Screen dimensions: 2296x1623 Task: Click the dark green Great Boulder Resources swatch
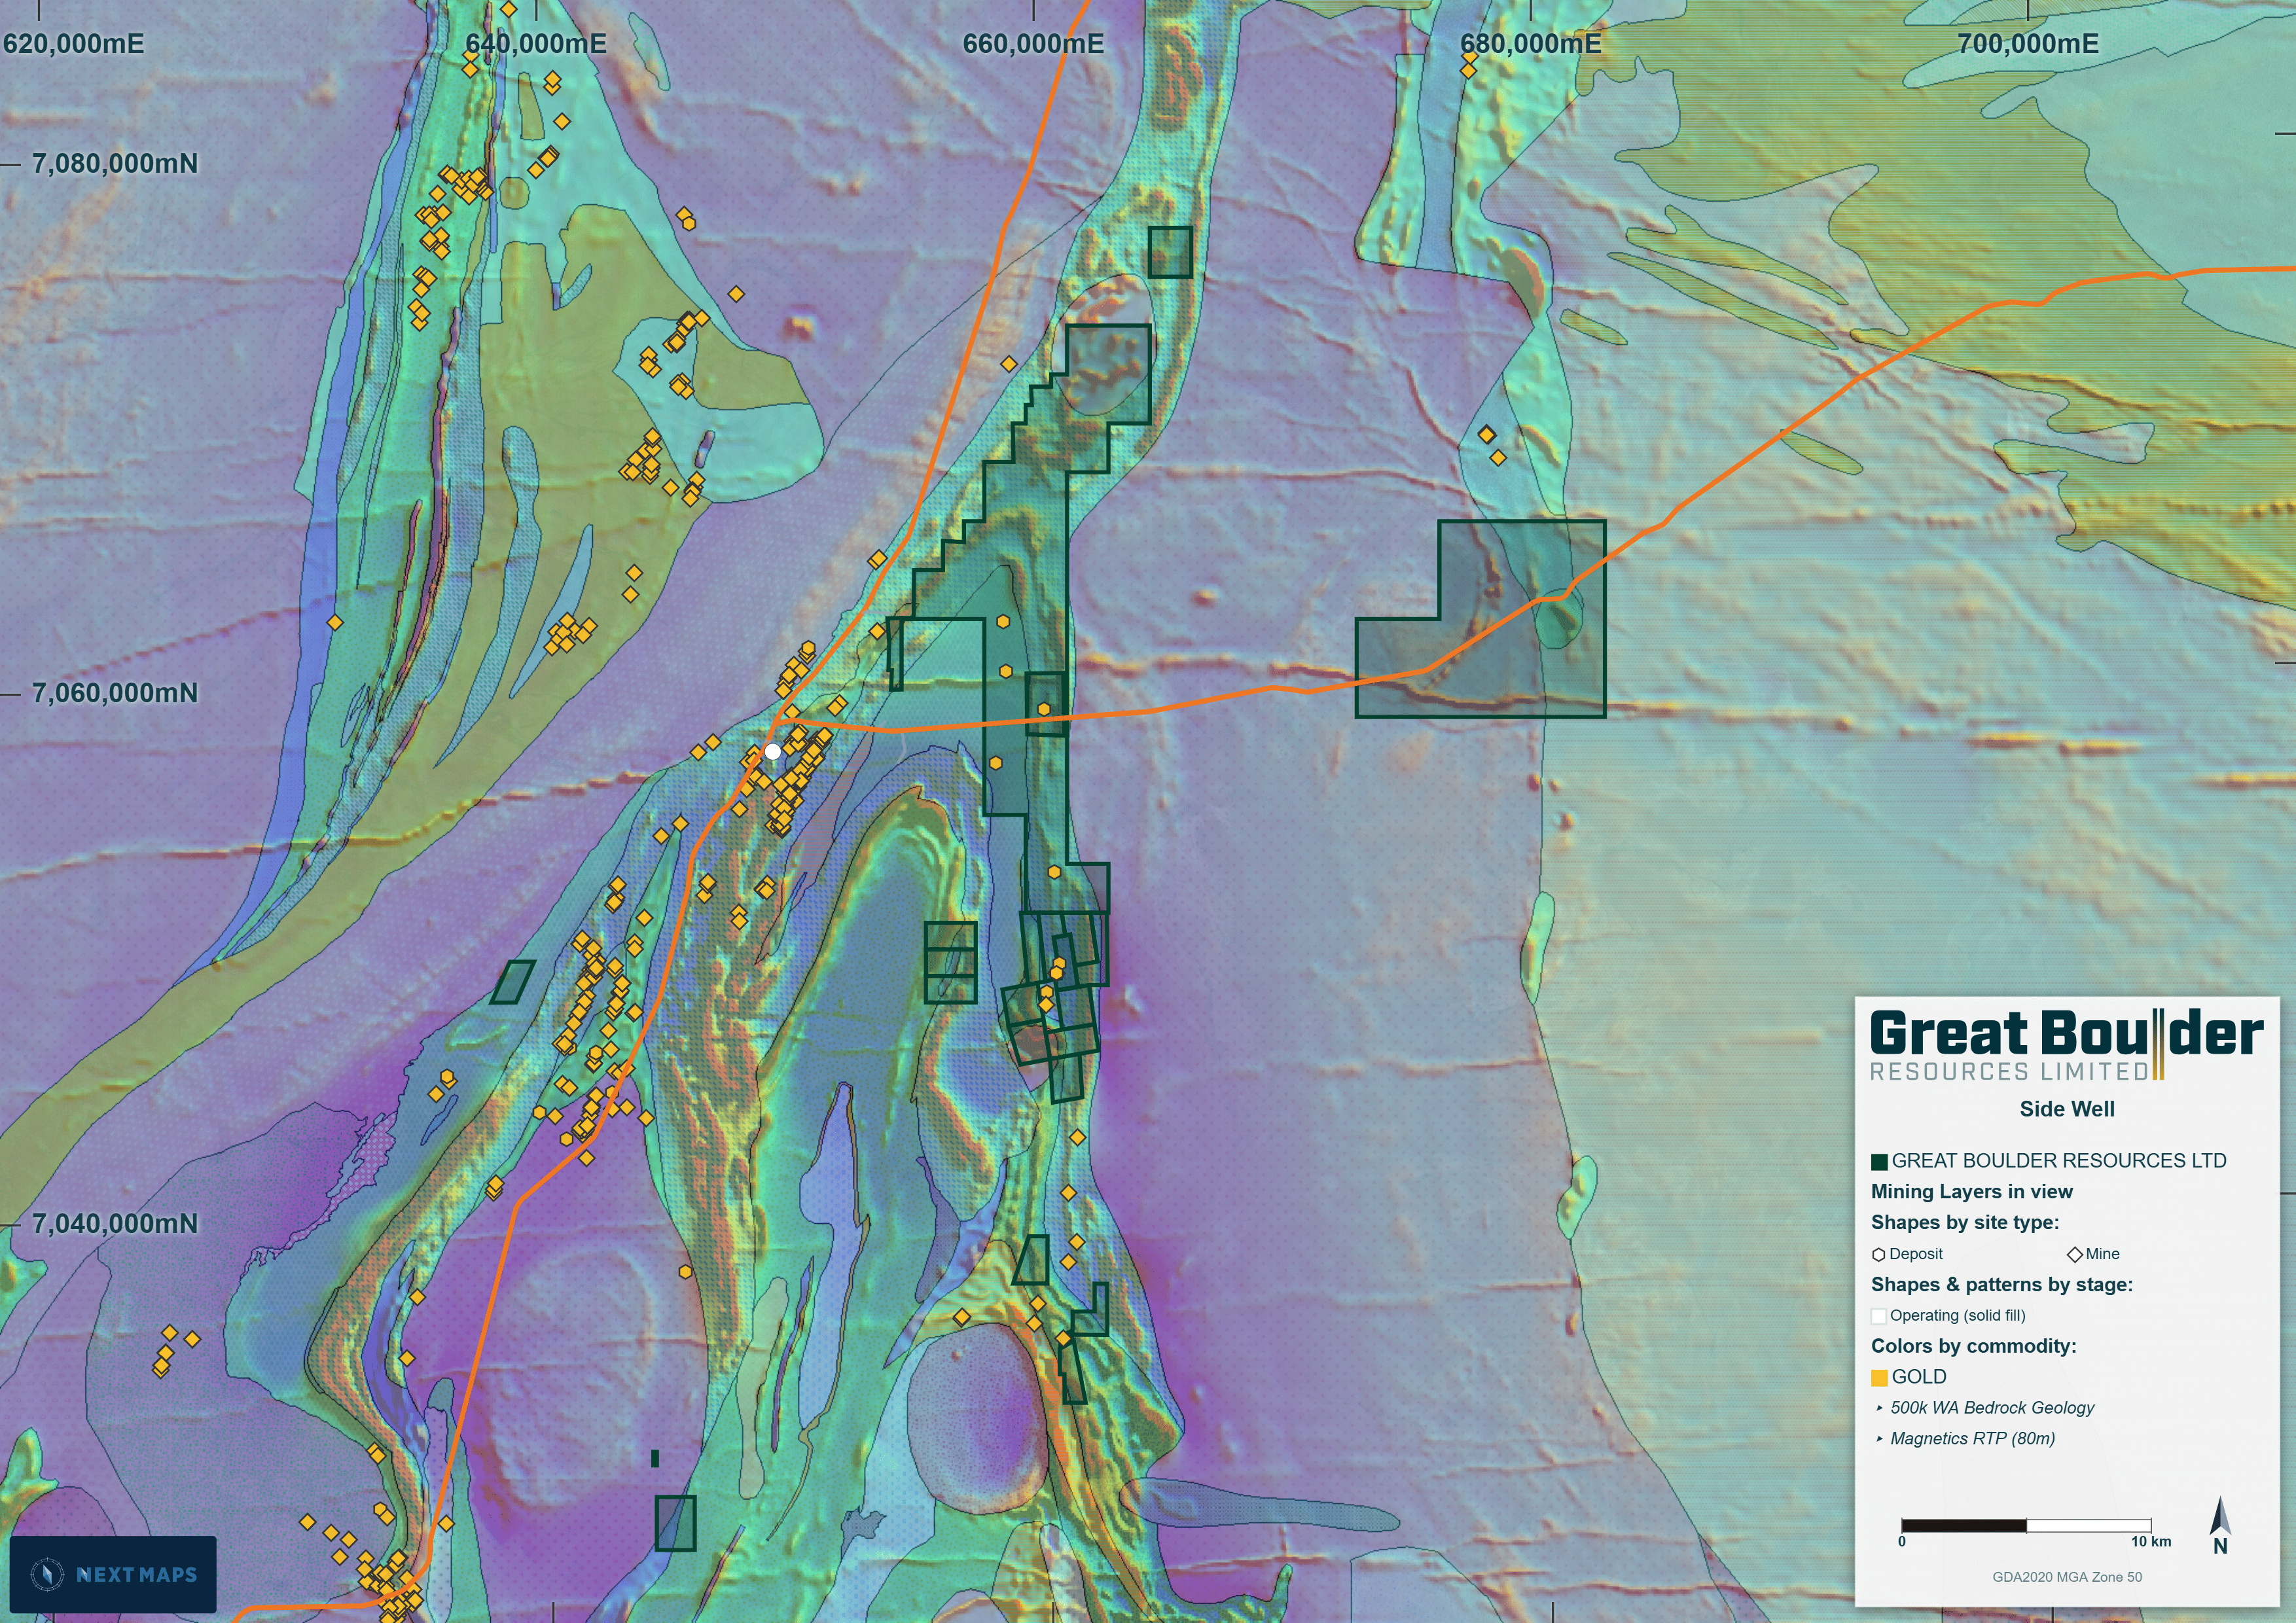(1879, 1161)
